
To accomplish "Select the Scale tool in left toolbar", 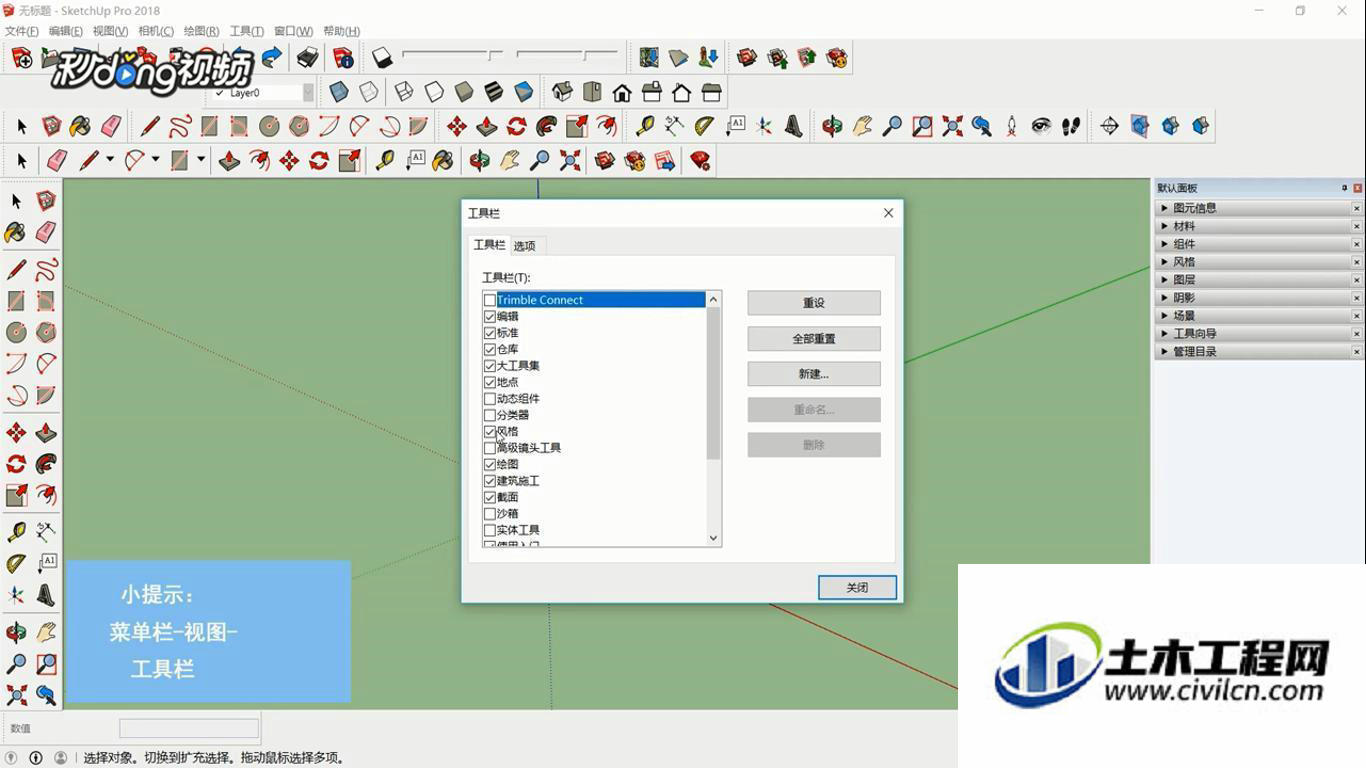I will (16, 496).
